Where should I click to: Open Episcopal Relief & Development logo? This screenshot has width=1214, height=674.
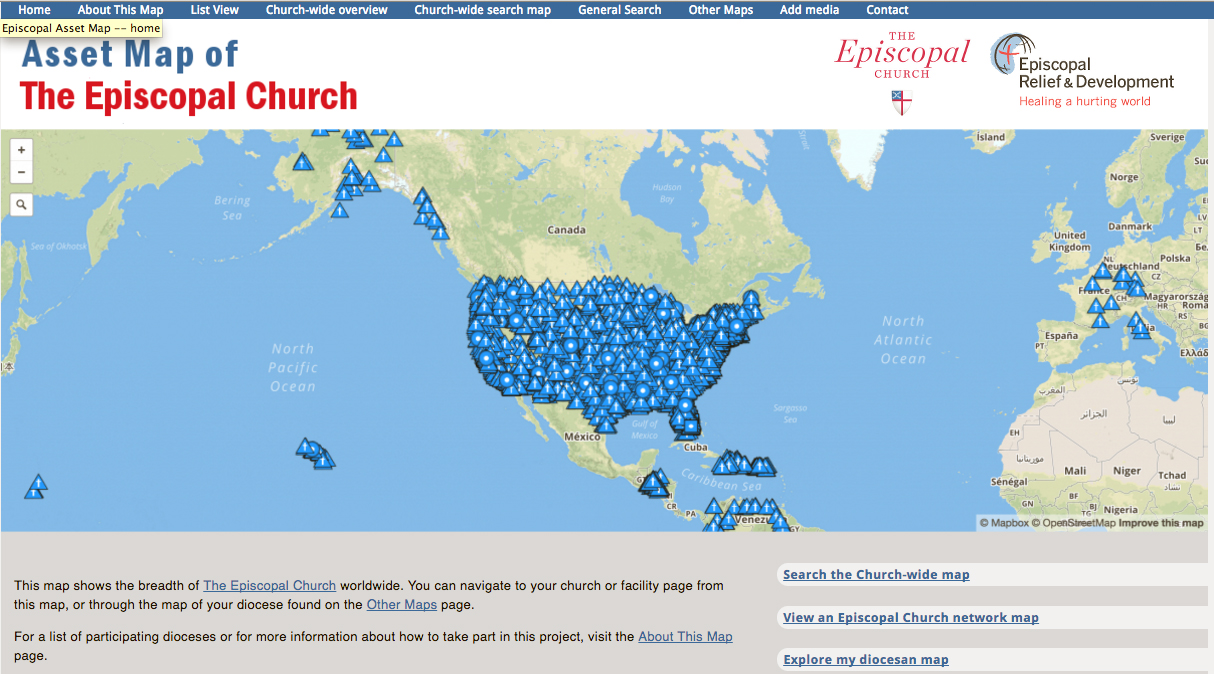(1082, 70)
